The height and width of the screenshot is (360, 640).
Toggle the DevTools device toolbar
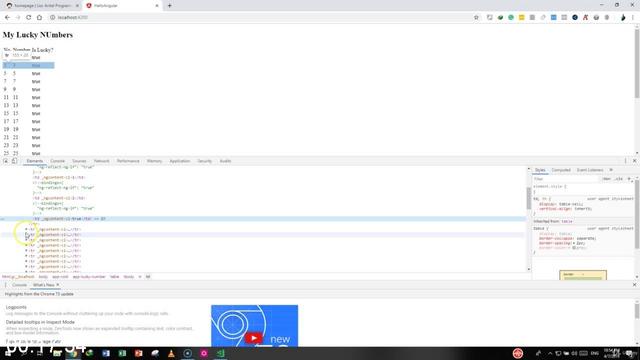coord(14,161)
